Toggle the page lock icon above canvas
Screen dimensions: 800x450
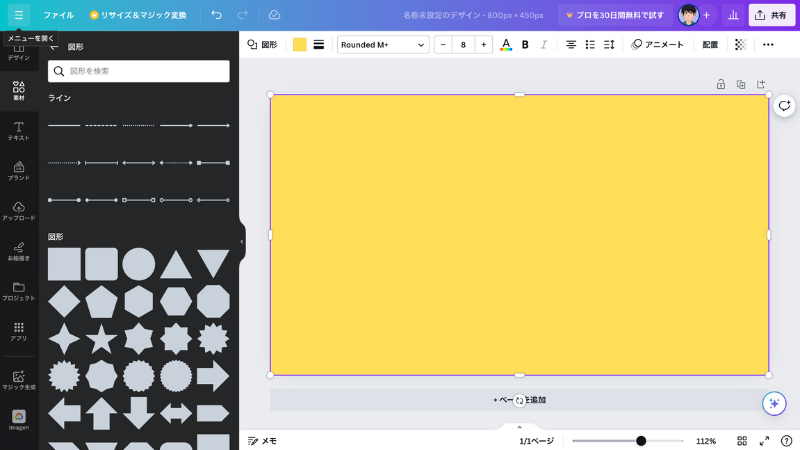[721, 84]
